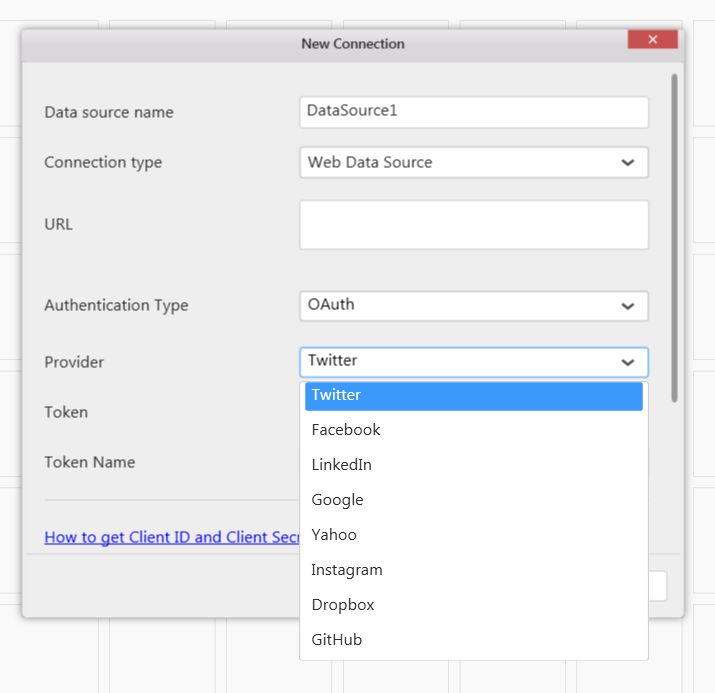The image size is (715, 693).
Task: Select Twitter from the provider list
Action: click(474, 396)
